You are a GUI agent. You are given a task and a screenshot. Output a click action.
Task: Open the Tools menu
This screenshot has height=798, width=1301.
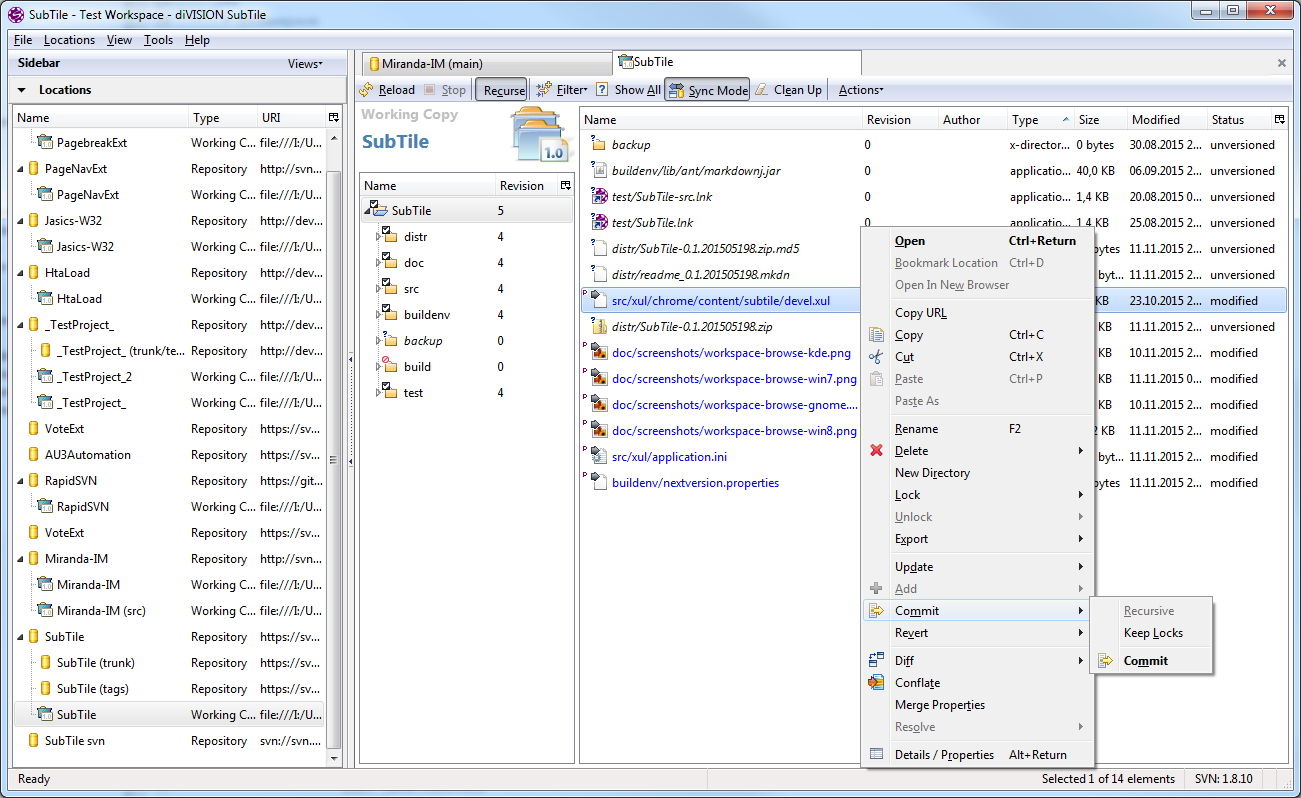tap(157, 39)
